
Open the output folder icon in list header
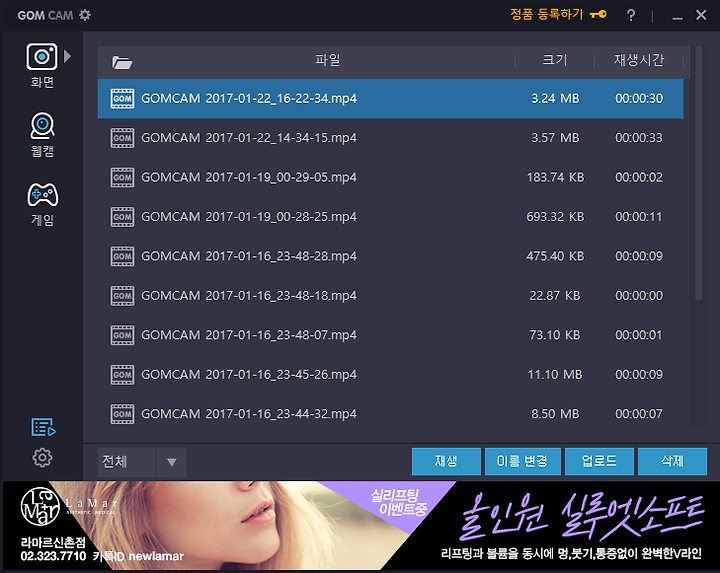pos(122,61)
